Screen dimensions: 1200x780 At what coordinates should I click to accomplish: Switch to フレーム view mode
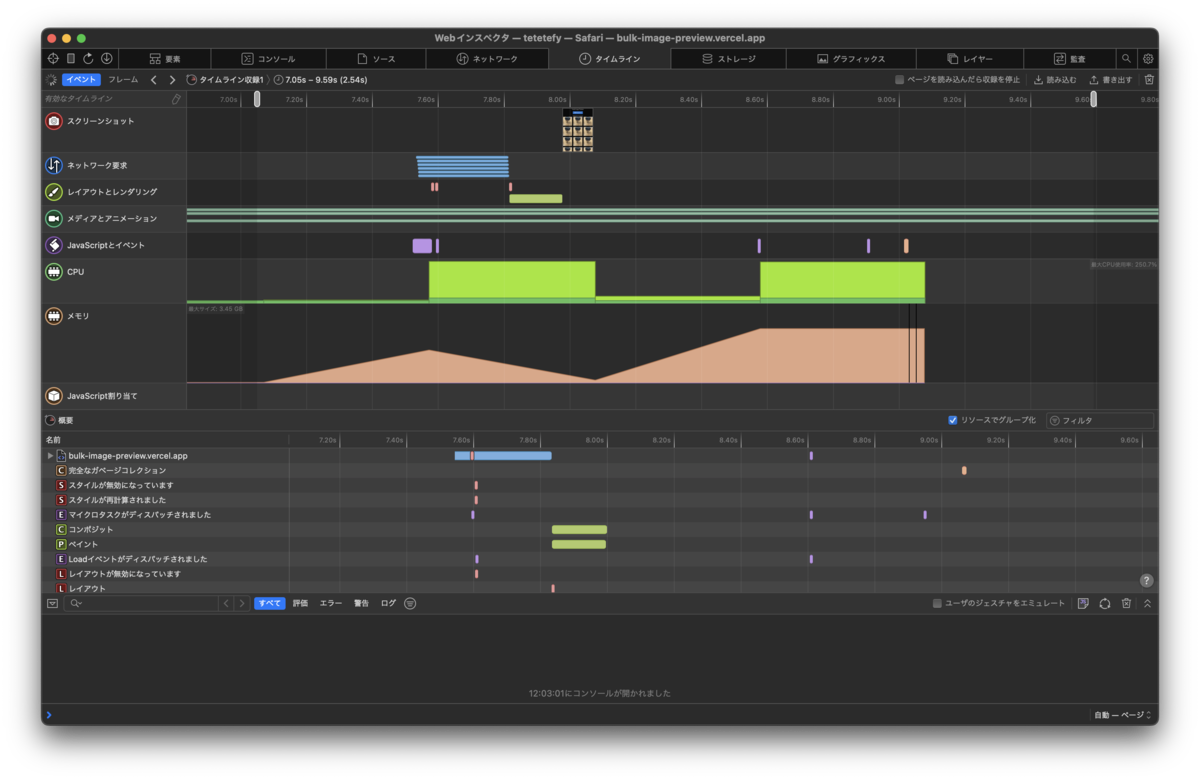point(123,79)
